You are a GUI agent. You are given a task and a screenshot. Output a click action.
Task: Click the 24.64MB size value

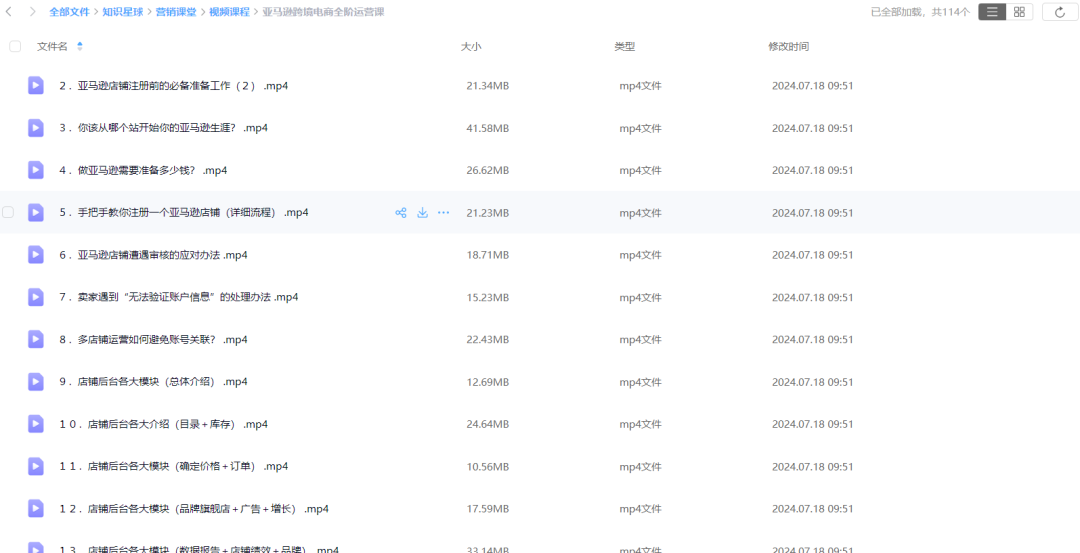(x=488, y=424)
